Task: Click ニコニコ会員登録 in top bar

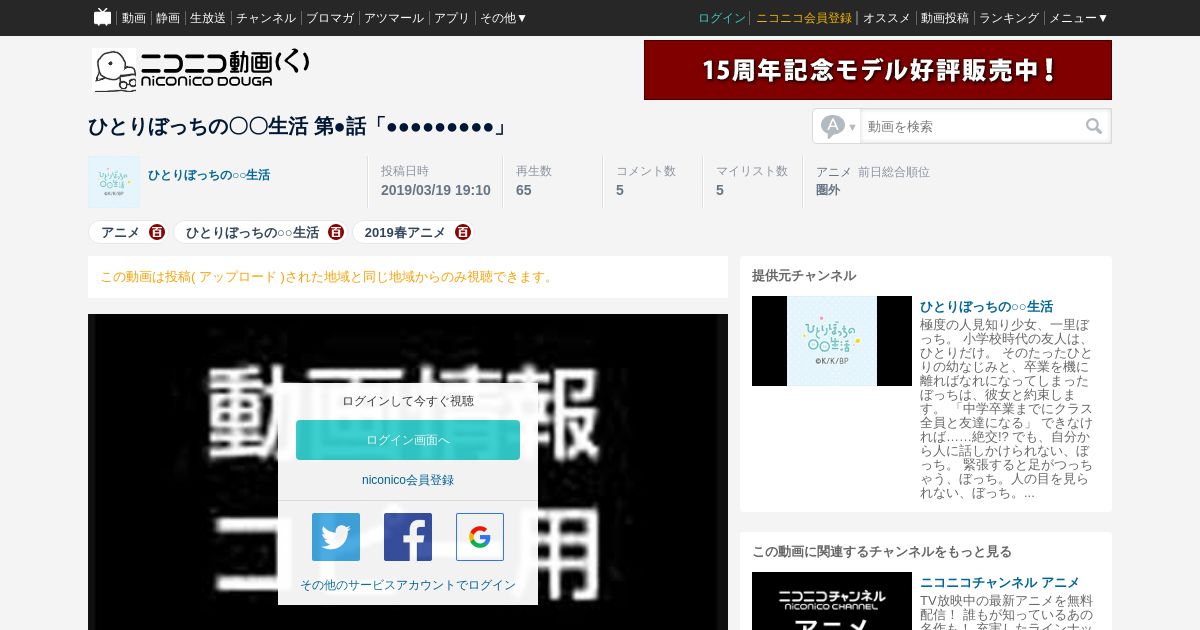Action: pyautogui.click(x=804, y=18)
